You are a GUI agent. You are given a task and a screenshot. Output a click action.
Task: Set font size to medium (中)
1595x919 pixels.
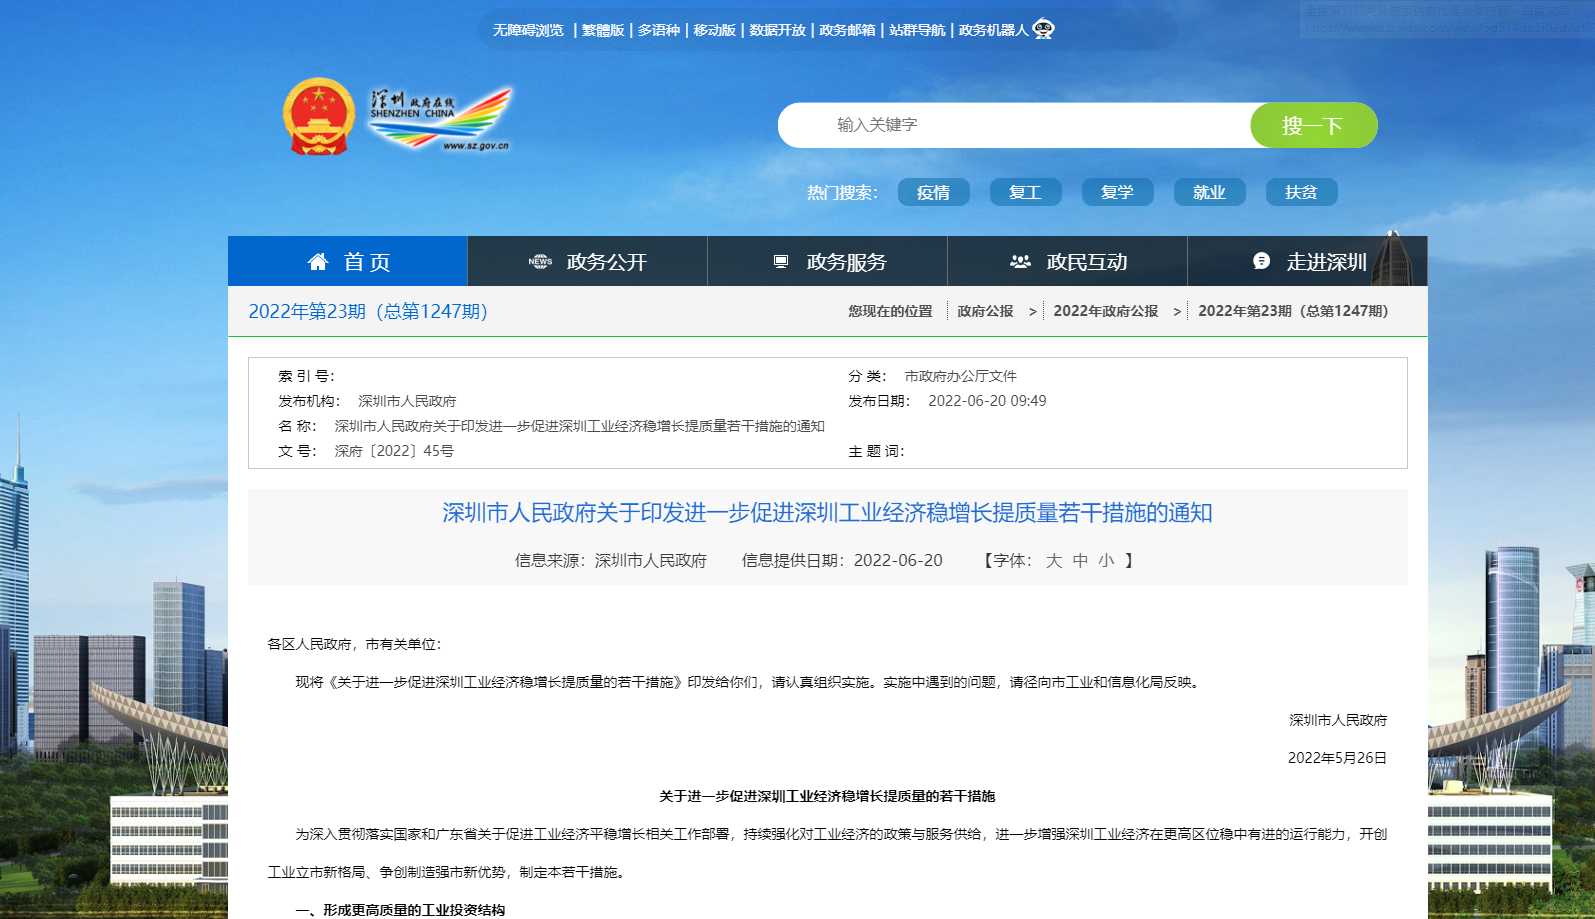point(1080,561)
